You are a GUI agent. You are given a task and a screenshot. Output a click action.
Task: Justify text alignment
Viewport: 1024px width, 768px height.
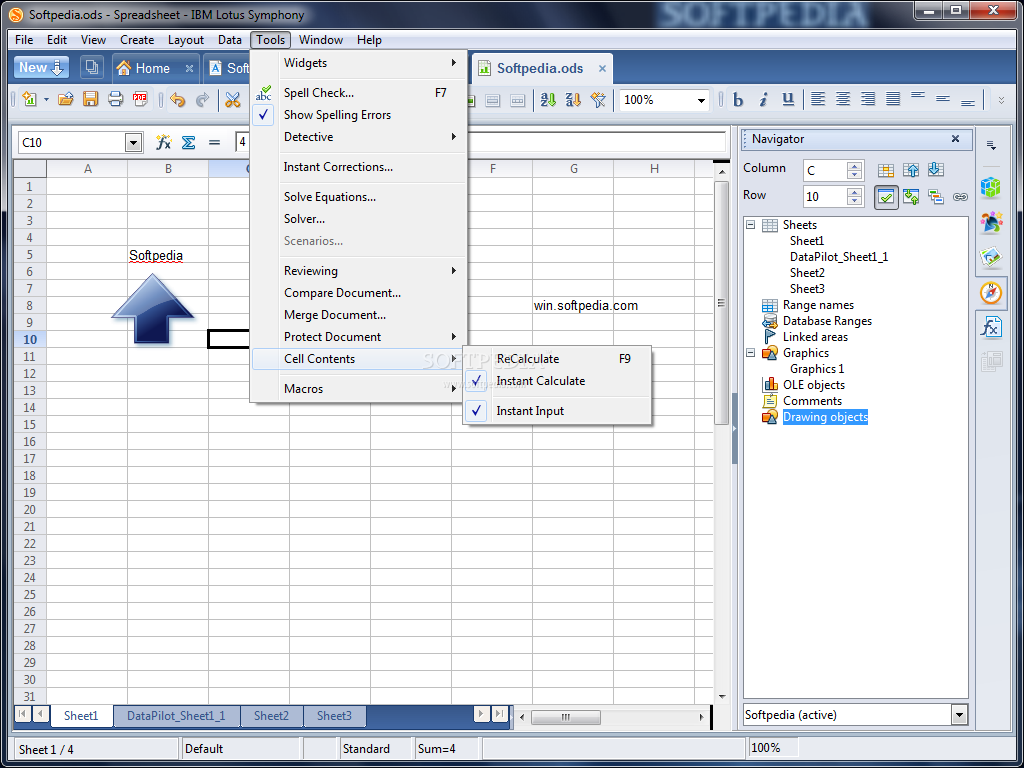(893, 99)
